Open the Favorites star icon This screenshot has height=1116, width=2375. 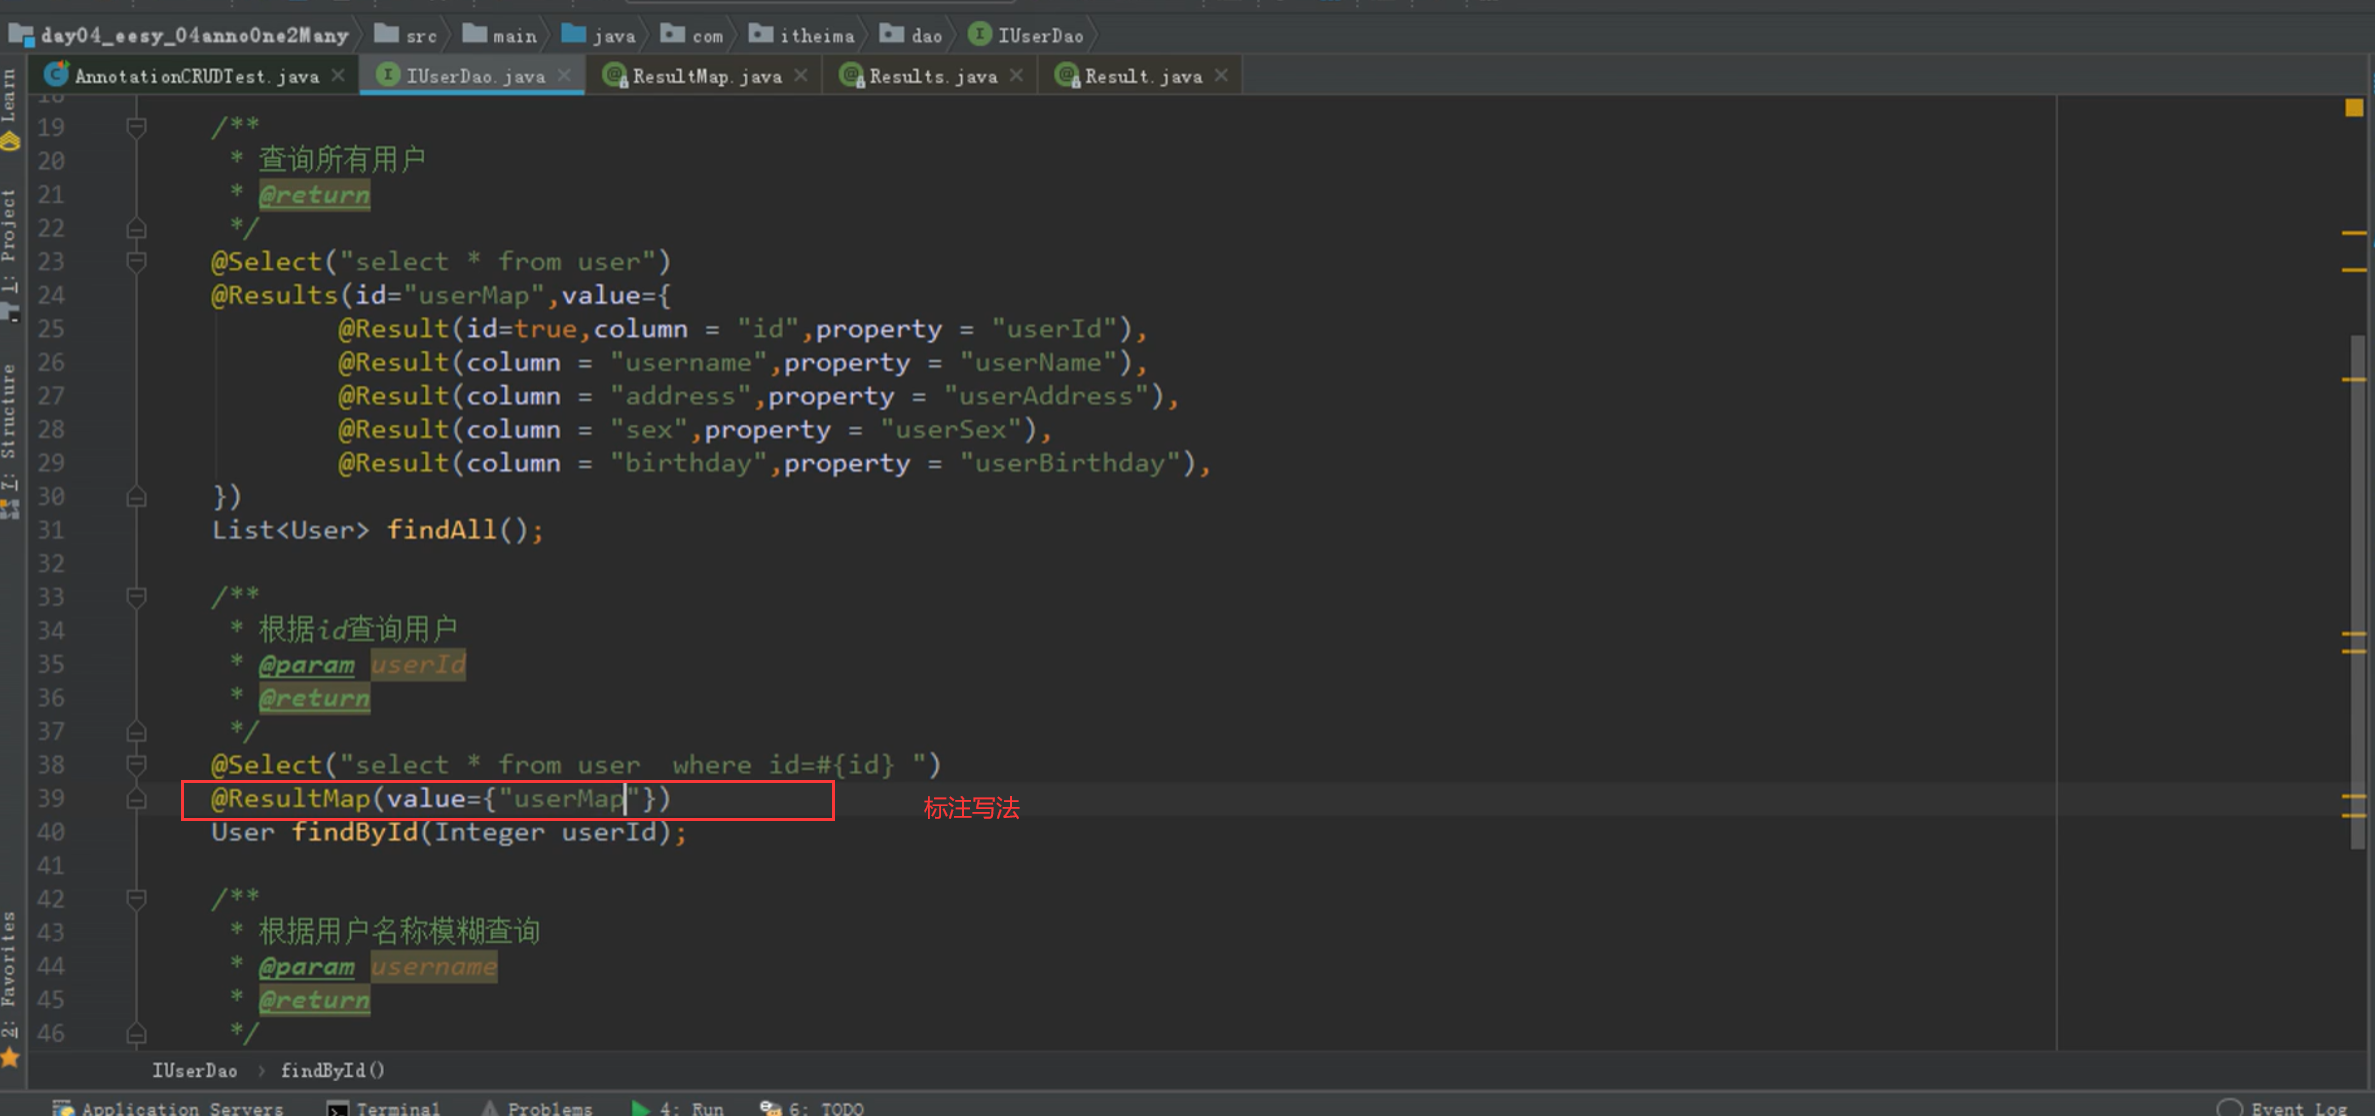click(x=10, y=1057)
